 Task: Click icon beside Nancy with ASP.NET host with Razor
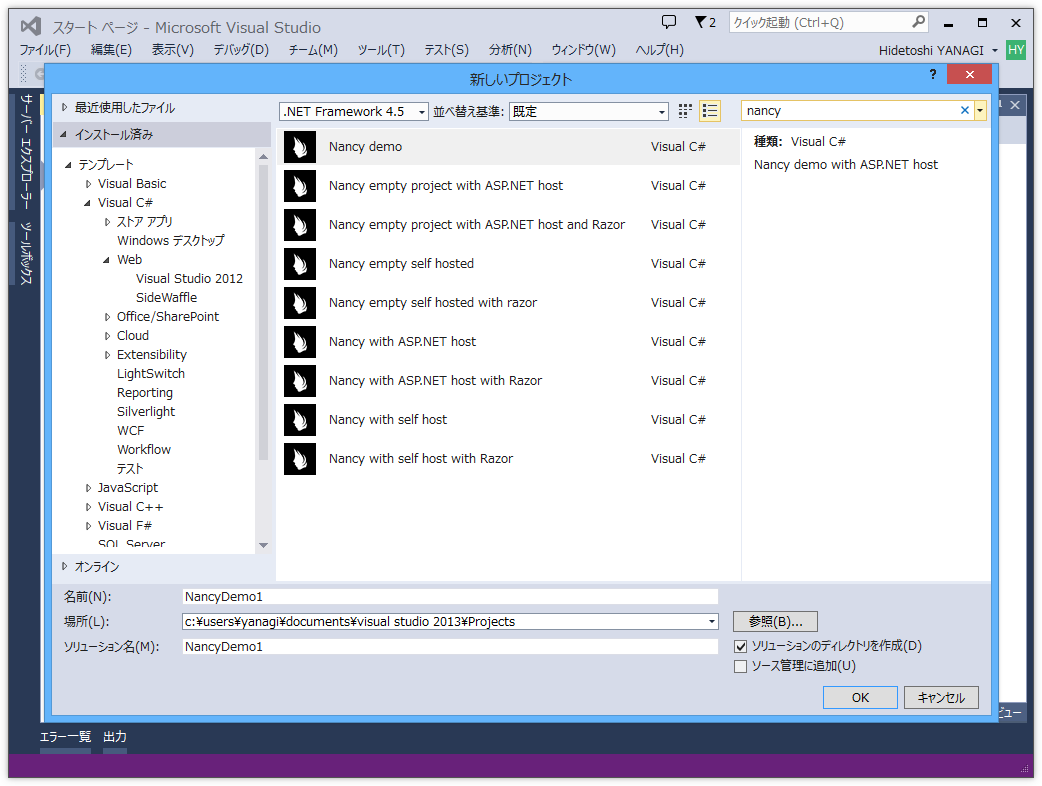coord(300,381)
